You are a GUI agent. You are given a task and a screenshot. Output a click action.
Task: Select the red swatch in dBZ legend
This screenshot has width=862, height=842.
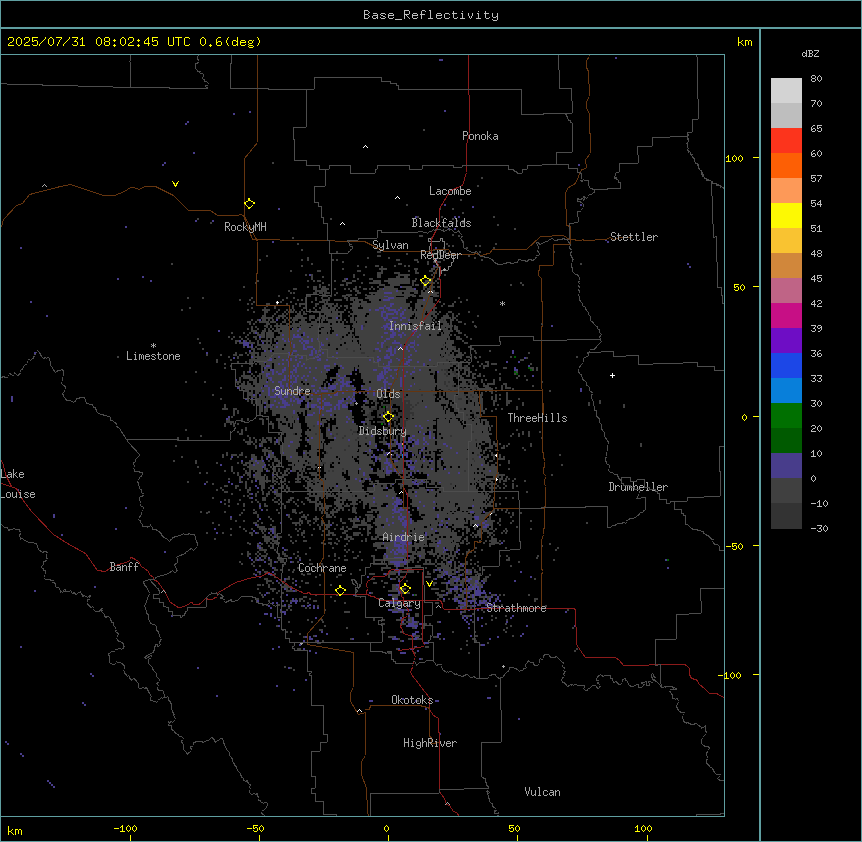[x=786, y=140]
